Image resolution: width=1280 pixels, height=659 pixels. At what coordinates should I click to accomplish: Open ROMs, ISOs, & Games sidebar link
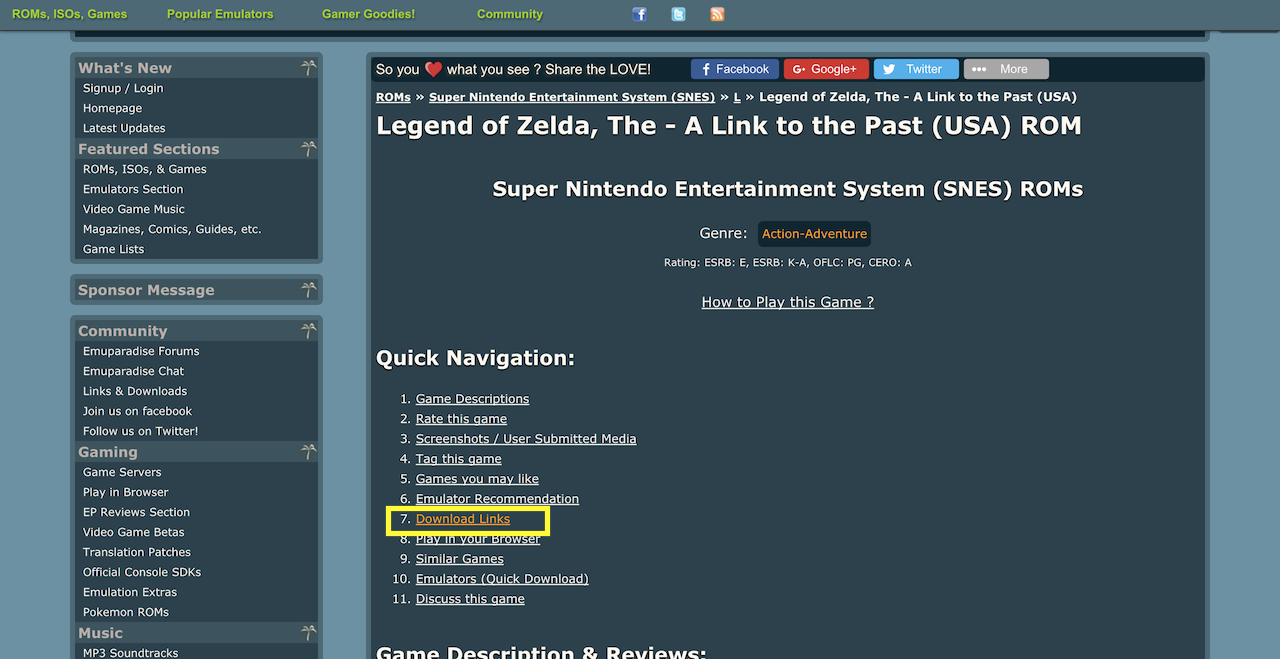point(145,169)
